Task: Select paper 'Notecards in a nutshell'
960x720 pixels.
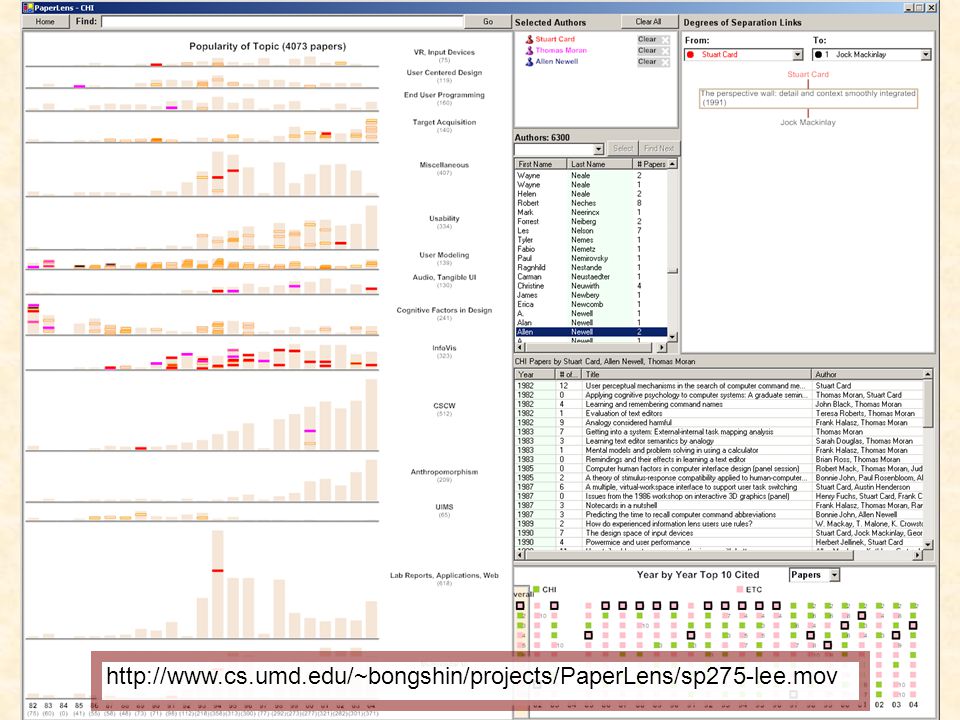Action: [x=719, y=505]
